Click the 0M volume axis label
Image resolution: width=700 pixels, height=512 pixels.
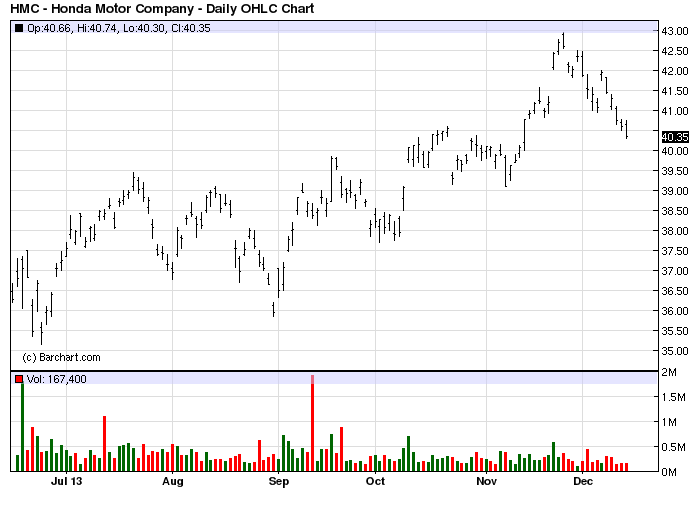click(x=669, y=472)
